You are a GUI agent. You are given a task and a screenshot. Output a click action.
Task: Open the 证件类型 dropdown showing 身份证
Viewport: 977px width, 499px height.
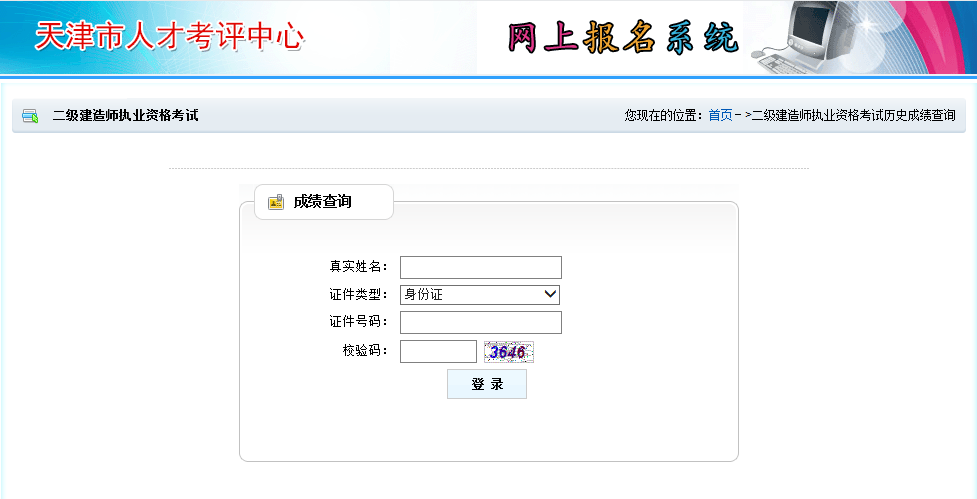480,295
